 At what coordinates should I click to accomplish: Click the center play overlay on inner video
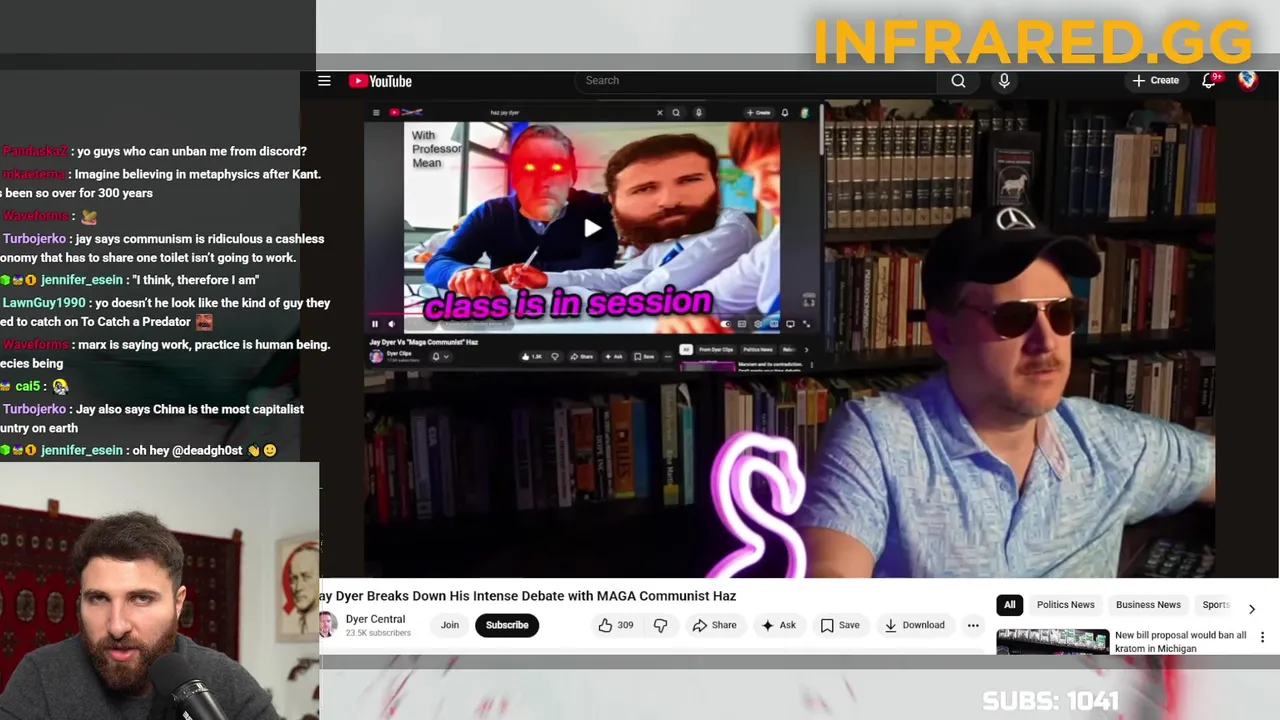pos(592,228)
